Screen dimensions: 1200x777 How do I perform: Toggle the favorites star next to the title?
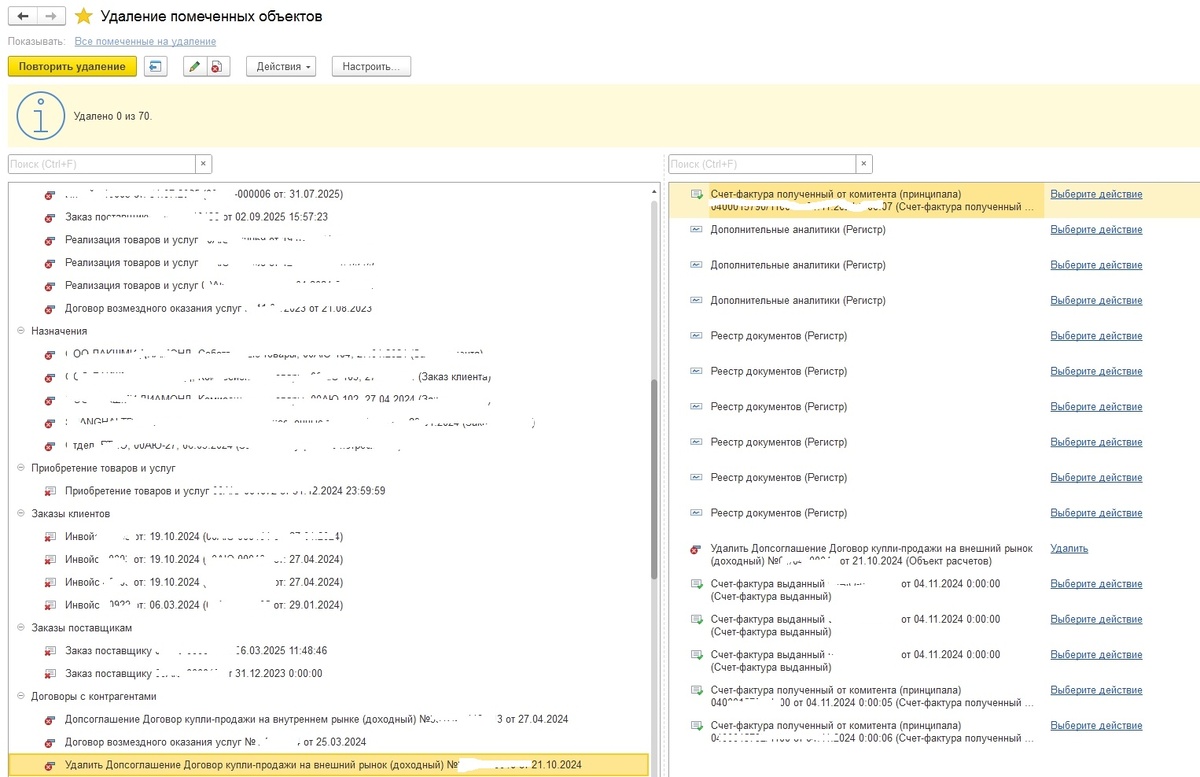pos(85,17)
